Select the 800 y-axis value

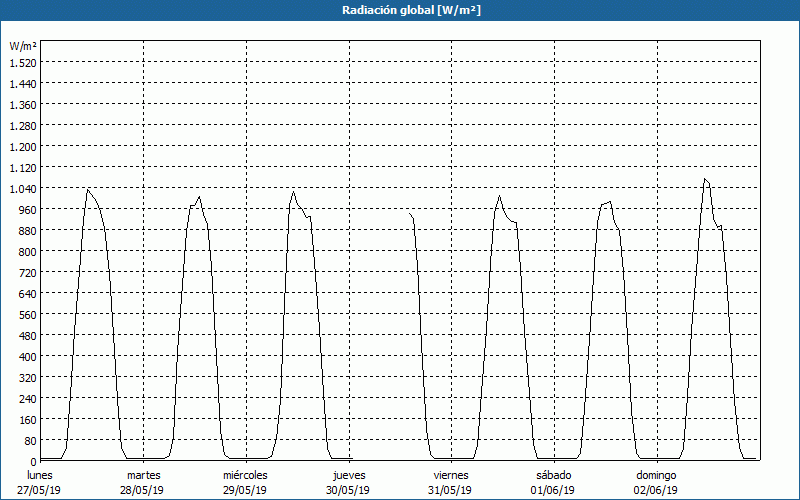pos(28,252)
